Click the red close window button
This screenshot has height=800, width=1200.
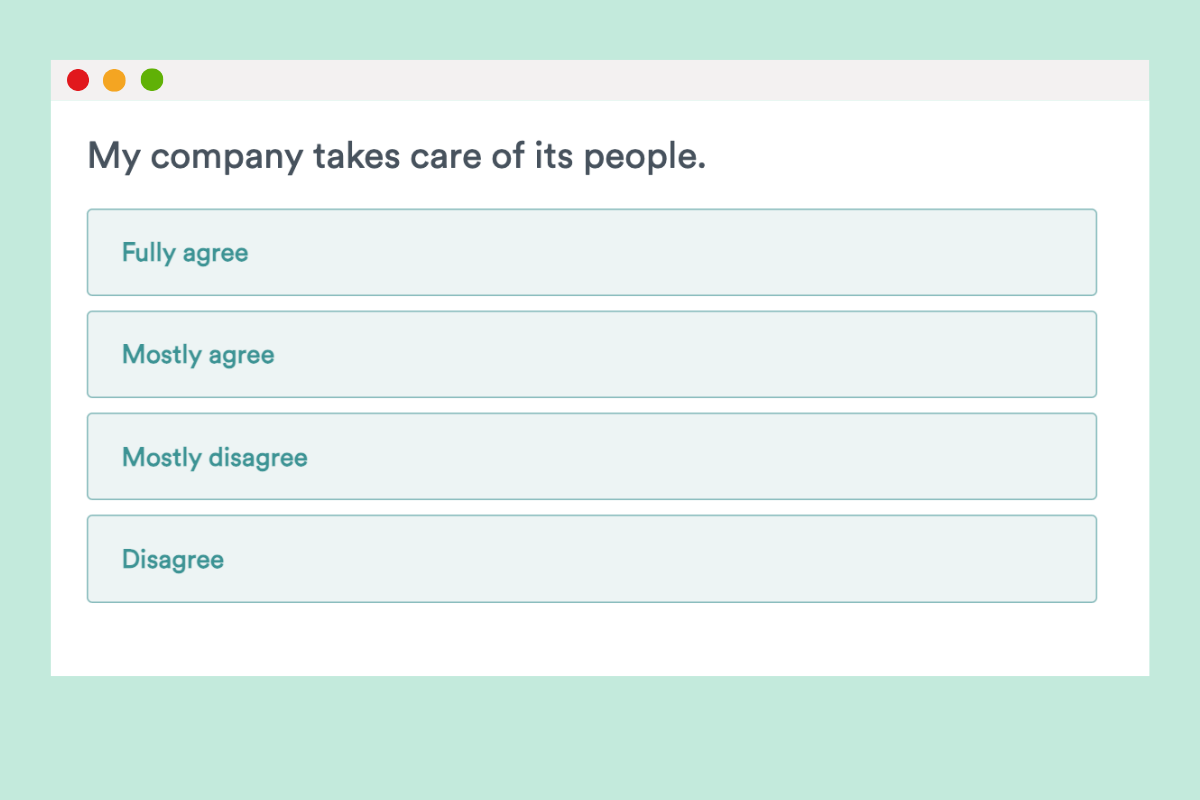point(78,80)
